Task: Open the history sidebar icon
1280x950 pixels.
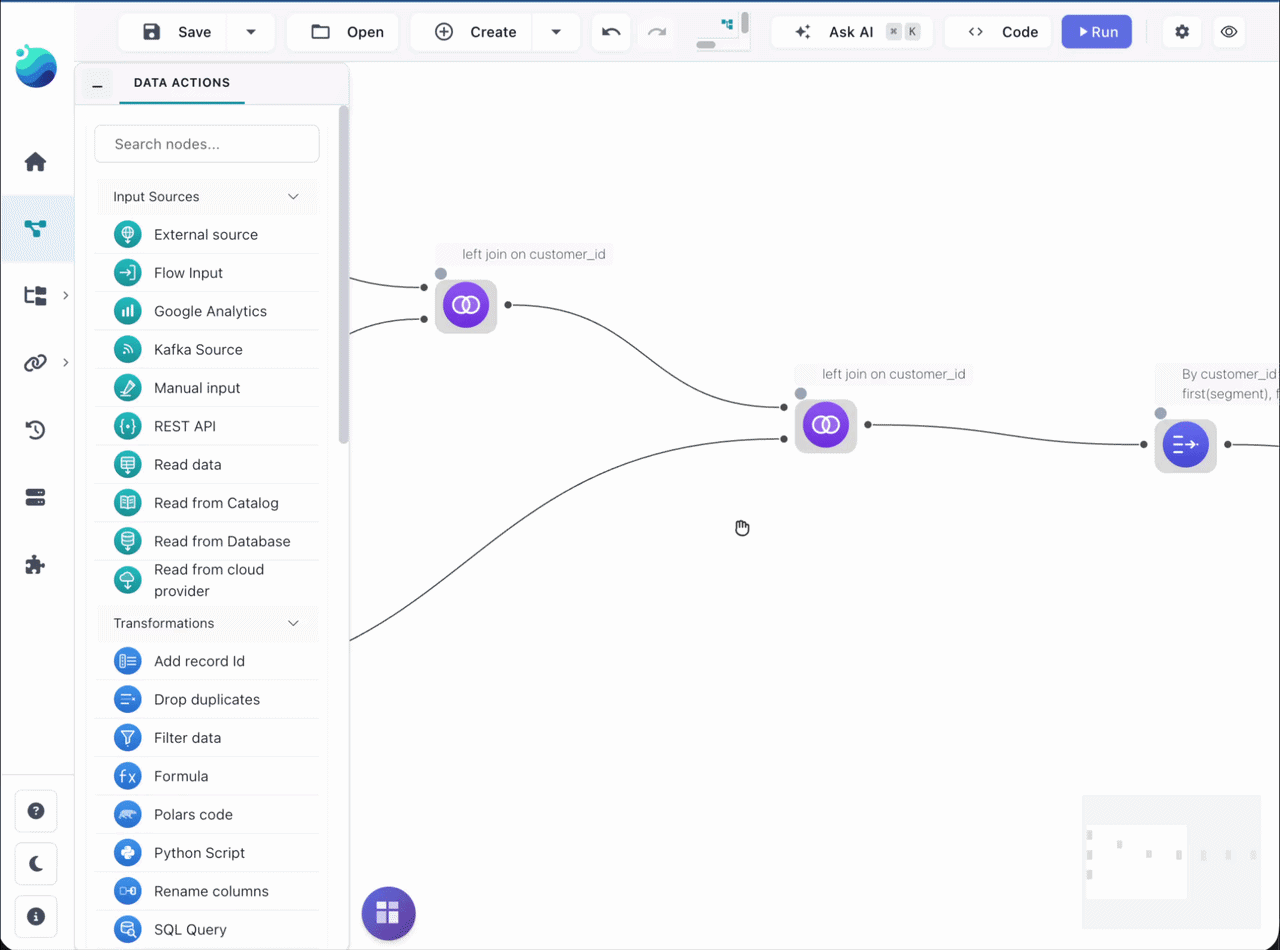Action: click(x=36, y=430)
